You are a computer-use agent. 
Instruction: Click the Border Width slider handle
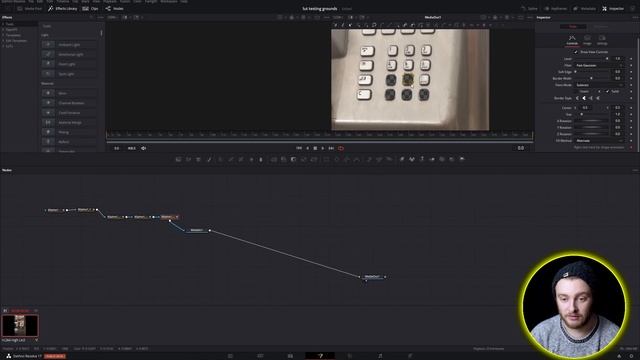click(591, 78)
